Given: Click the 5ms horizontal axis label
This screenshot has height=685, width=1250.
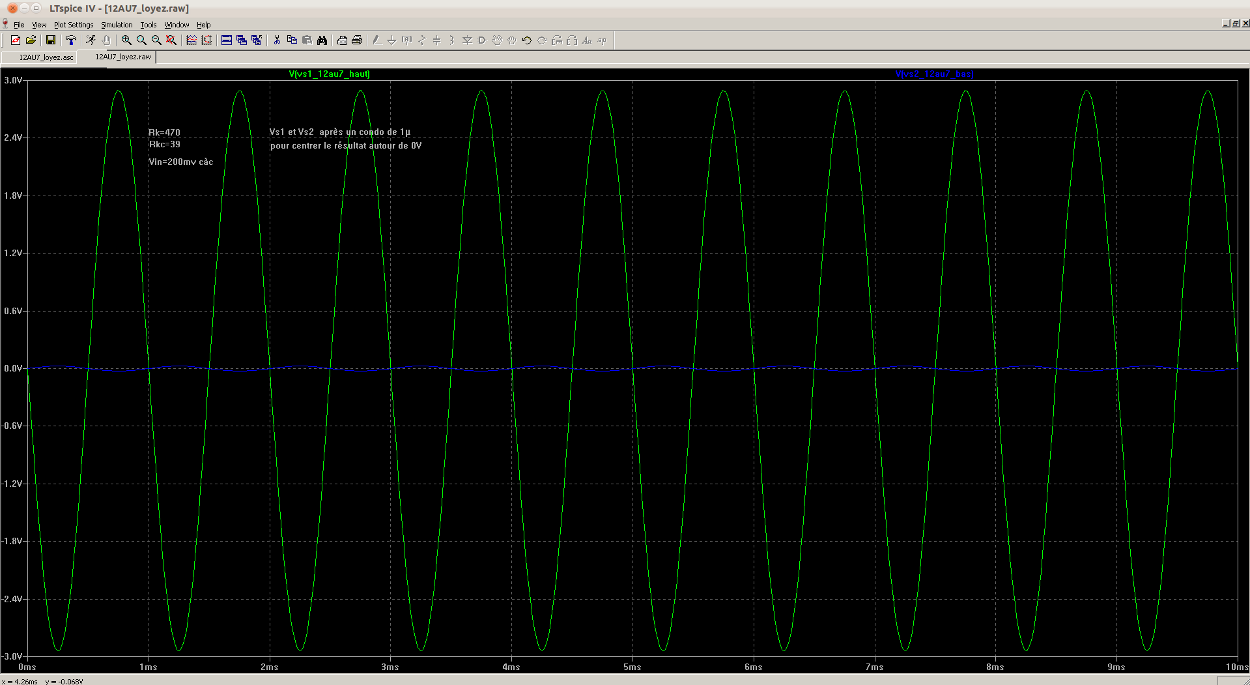Looking at the screenshot, I should tap(632, 666).
